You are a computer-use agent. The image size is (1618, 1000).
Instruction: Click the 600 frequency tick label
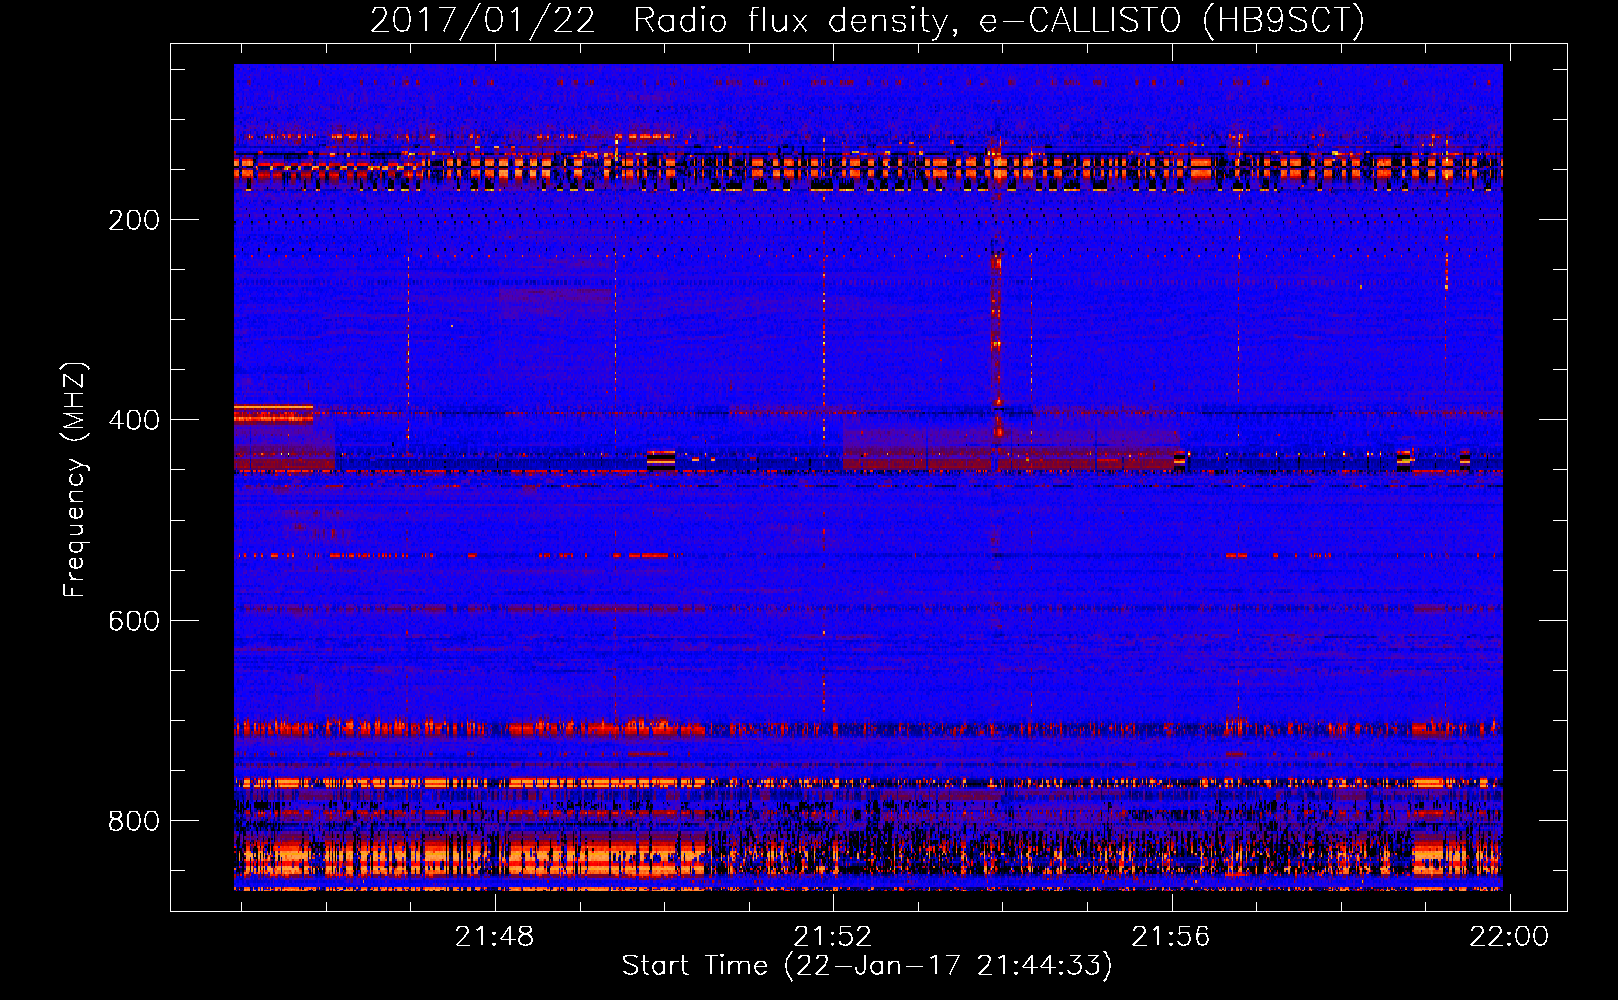coord(134,621)
